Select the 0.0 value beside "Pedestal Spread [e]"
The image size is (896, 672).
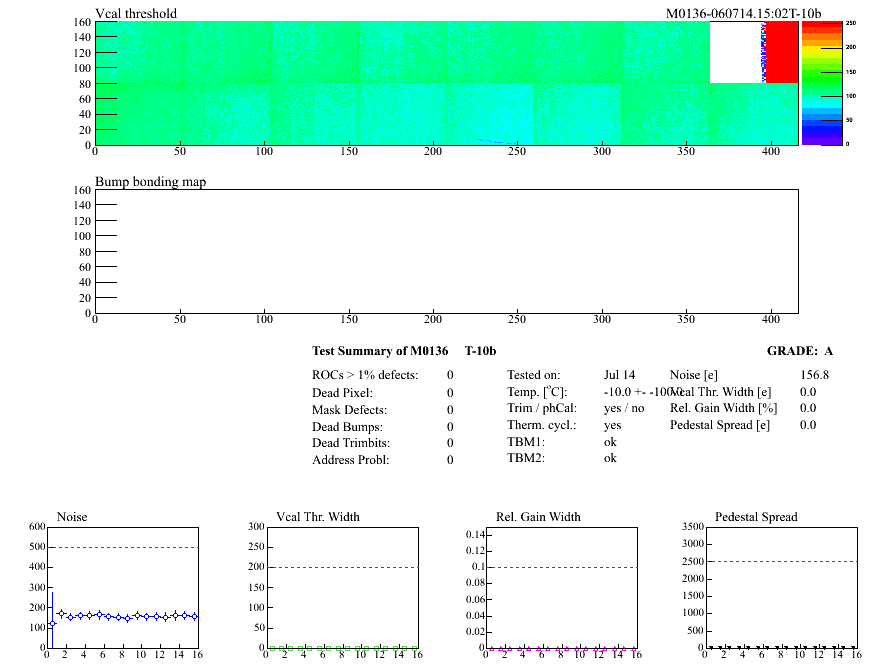(808, 425)
